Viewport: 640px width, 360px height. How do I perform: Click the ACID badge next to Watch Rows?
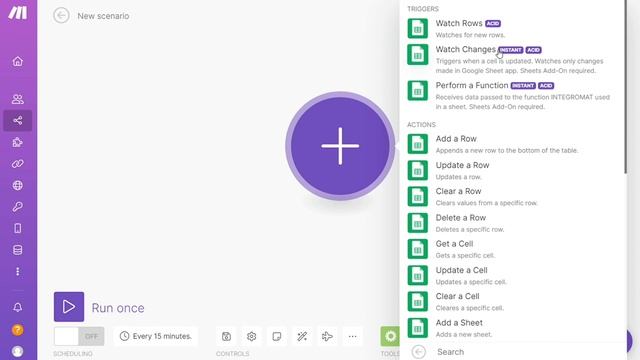[x=493, y=24]
